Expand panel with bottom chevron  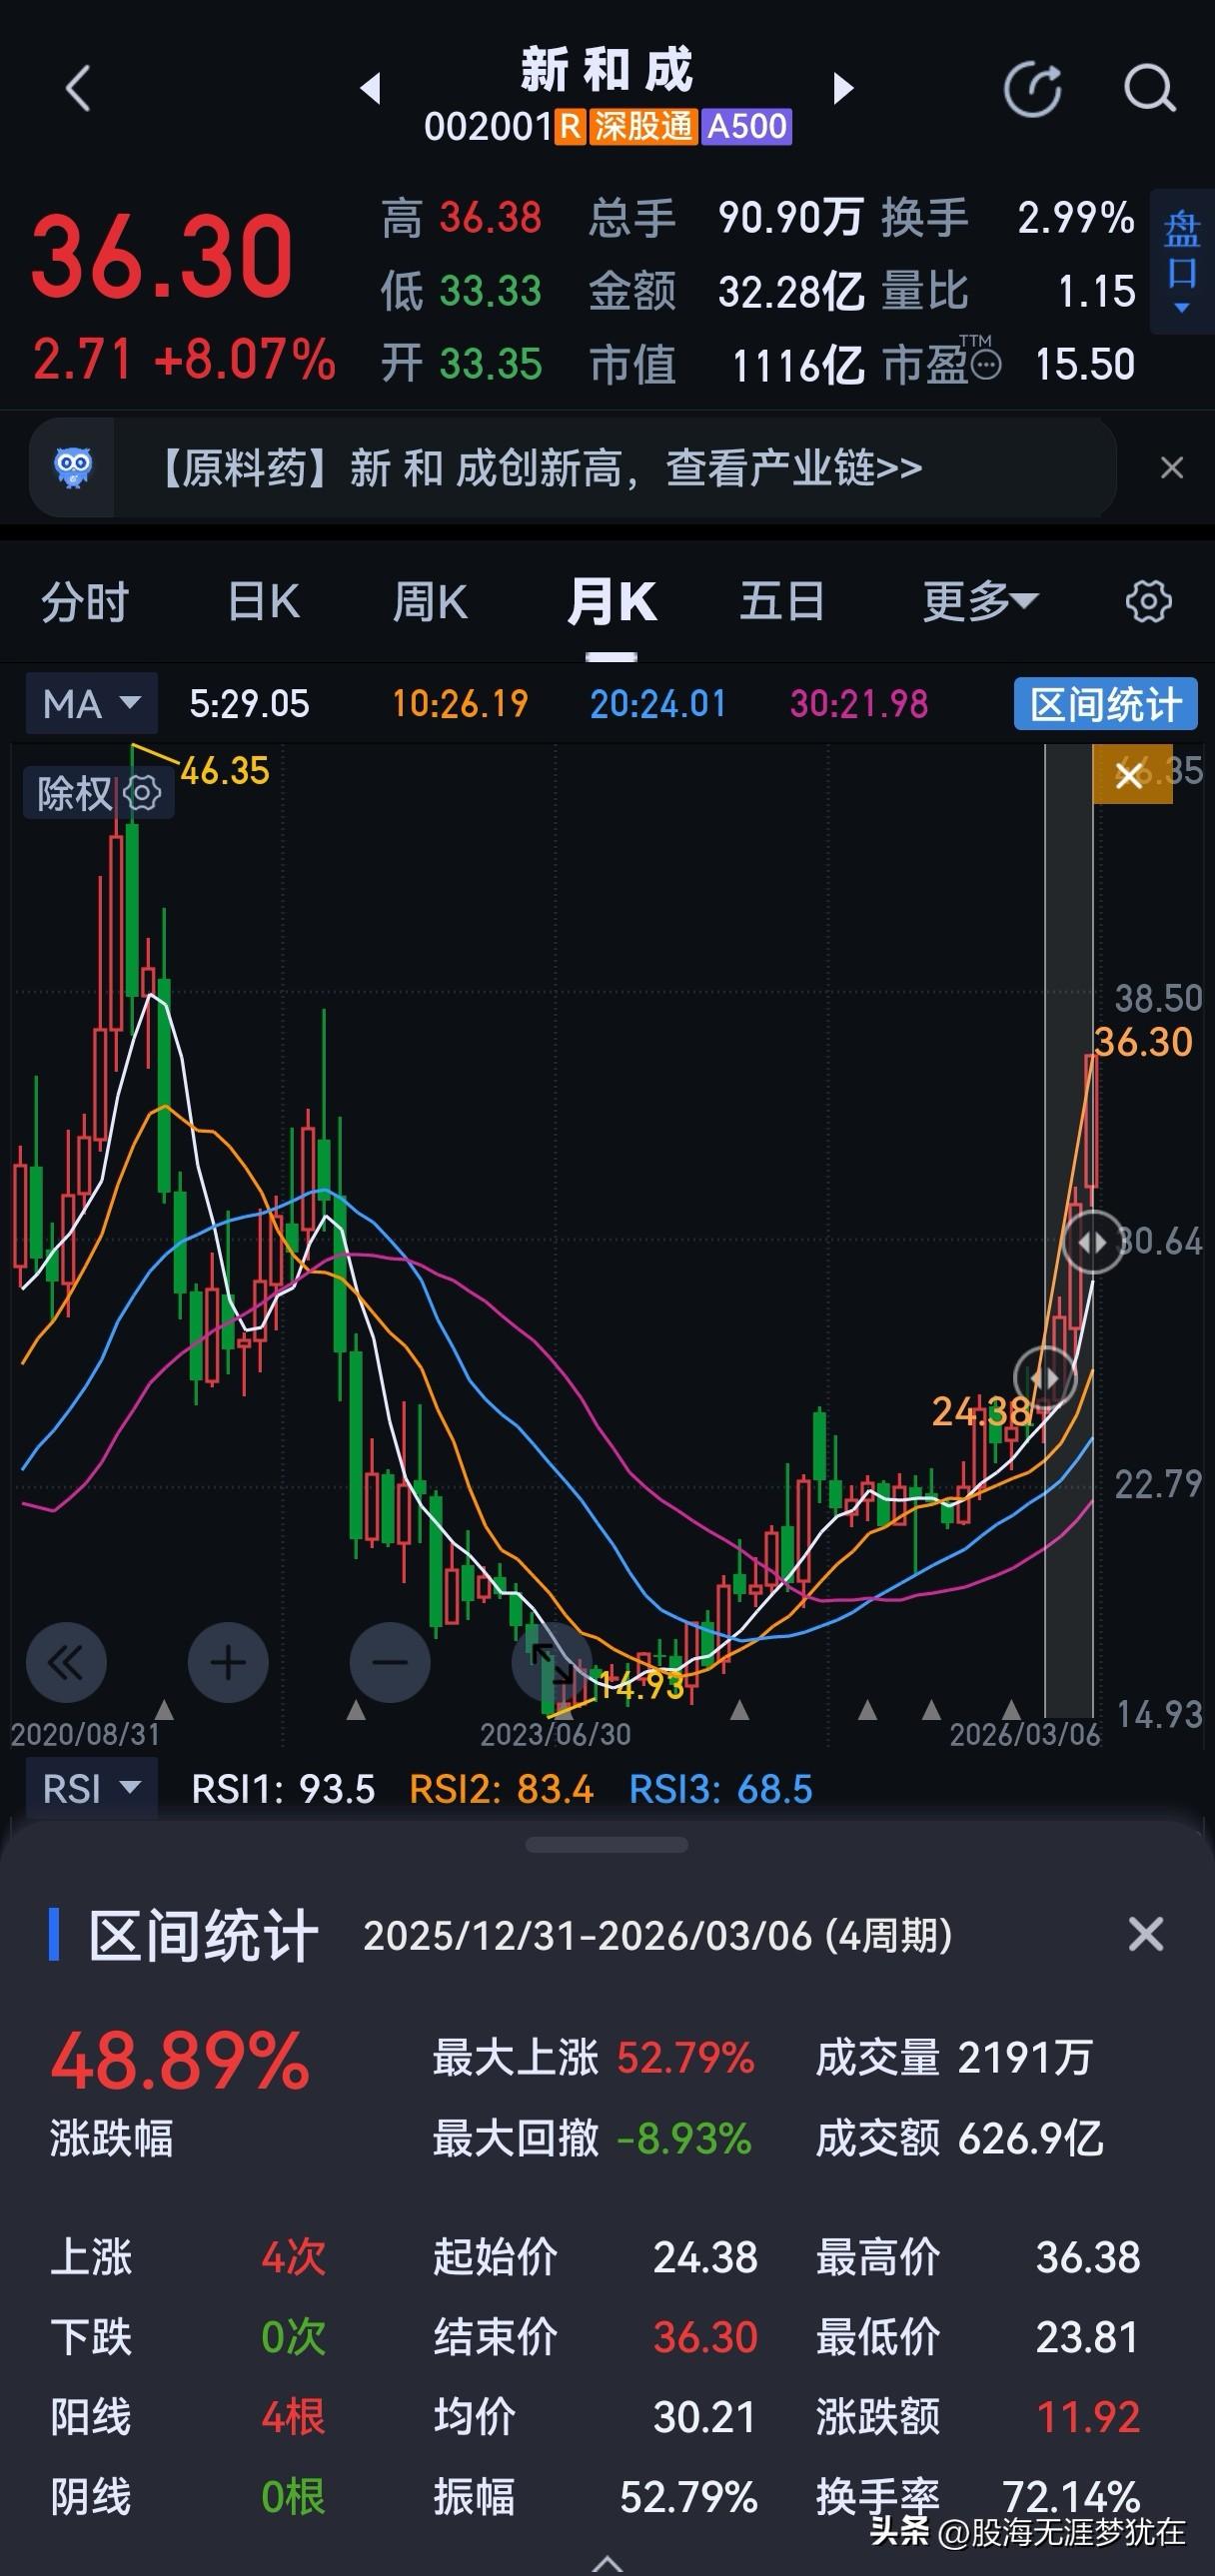[x=607, y=2563]
